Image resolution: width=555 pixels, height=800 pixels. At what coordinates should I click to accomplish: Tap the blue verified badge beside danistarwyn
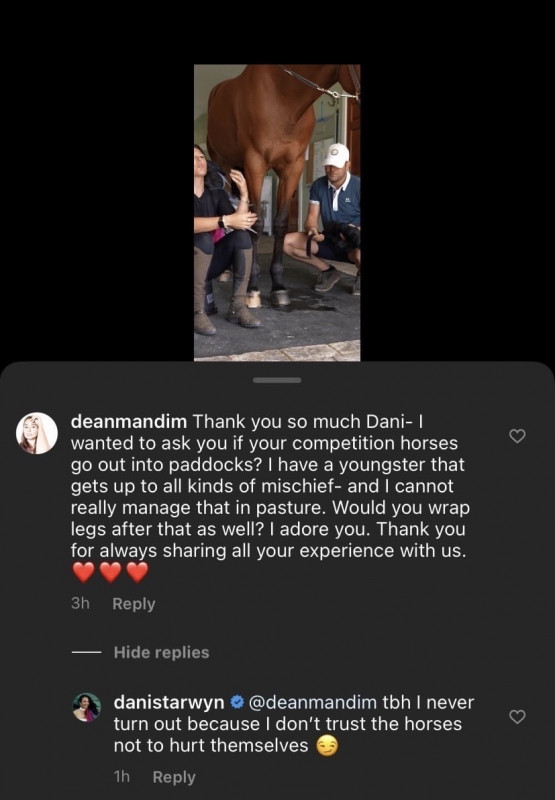[236, 703]
